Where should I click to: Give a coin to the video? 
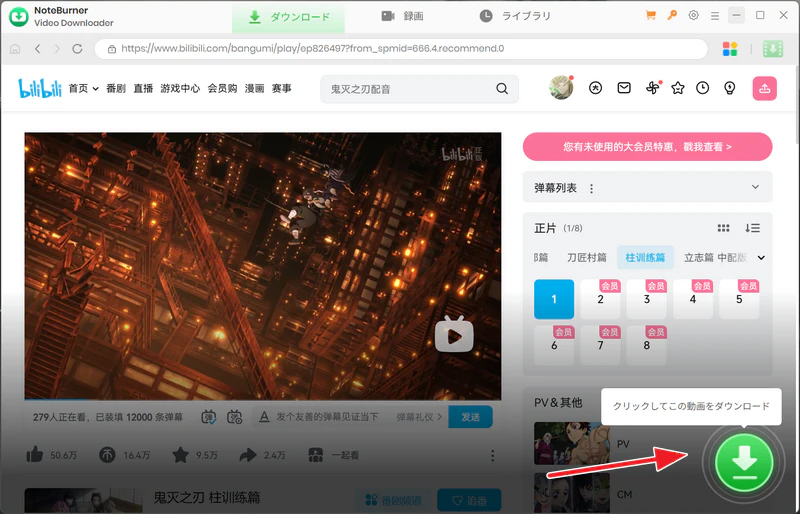pos(107,455)
